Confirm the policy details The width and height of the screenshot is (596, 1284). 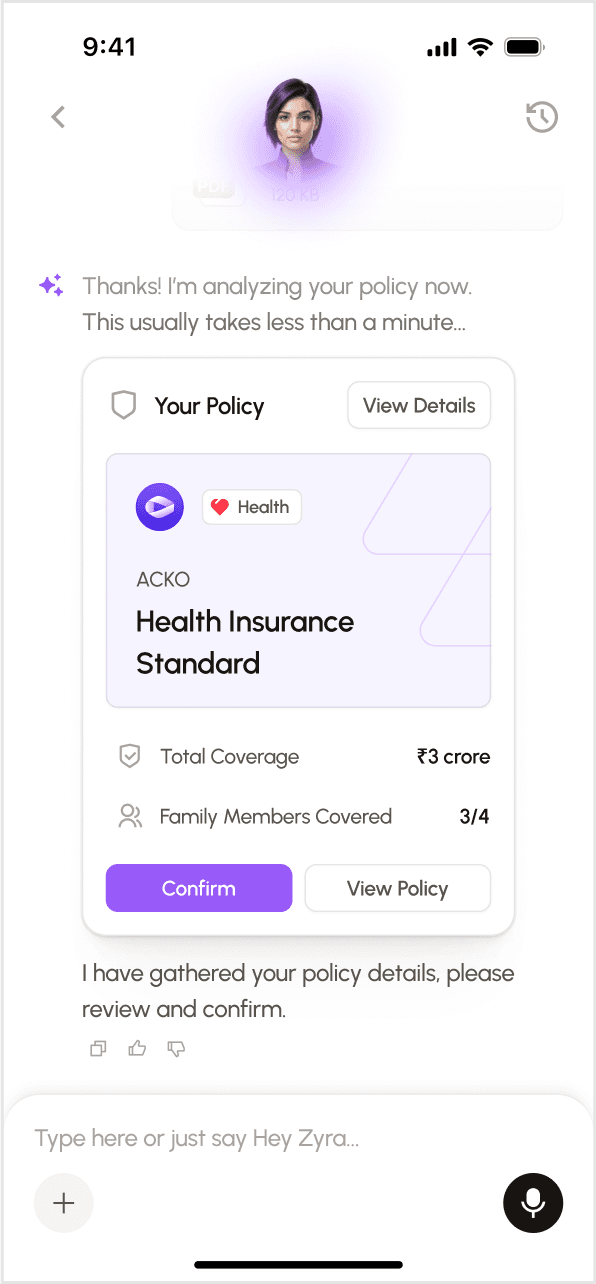198,888
